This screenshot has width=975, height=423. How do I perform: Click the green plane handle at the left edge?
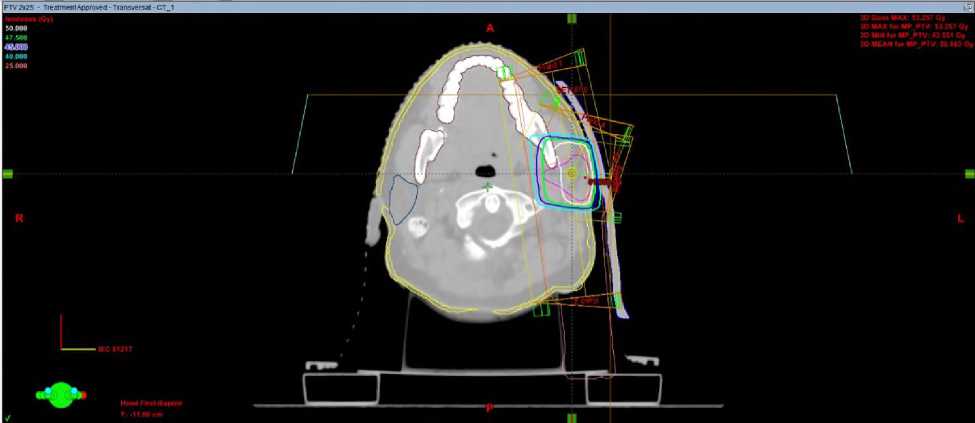pyautogui.click(x=7, y=174)
